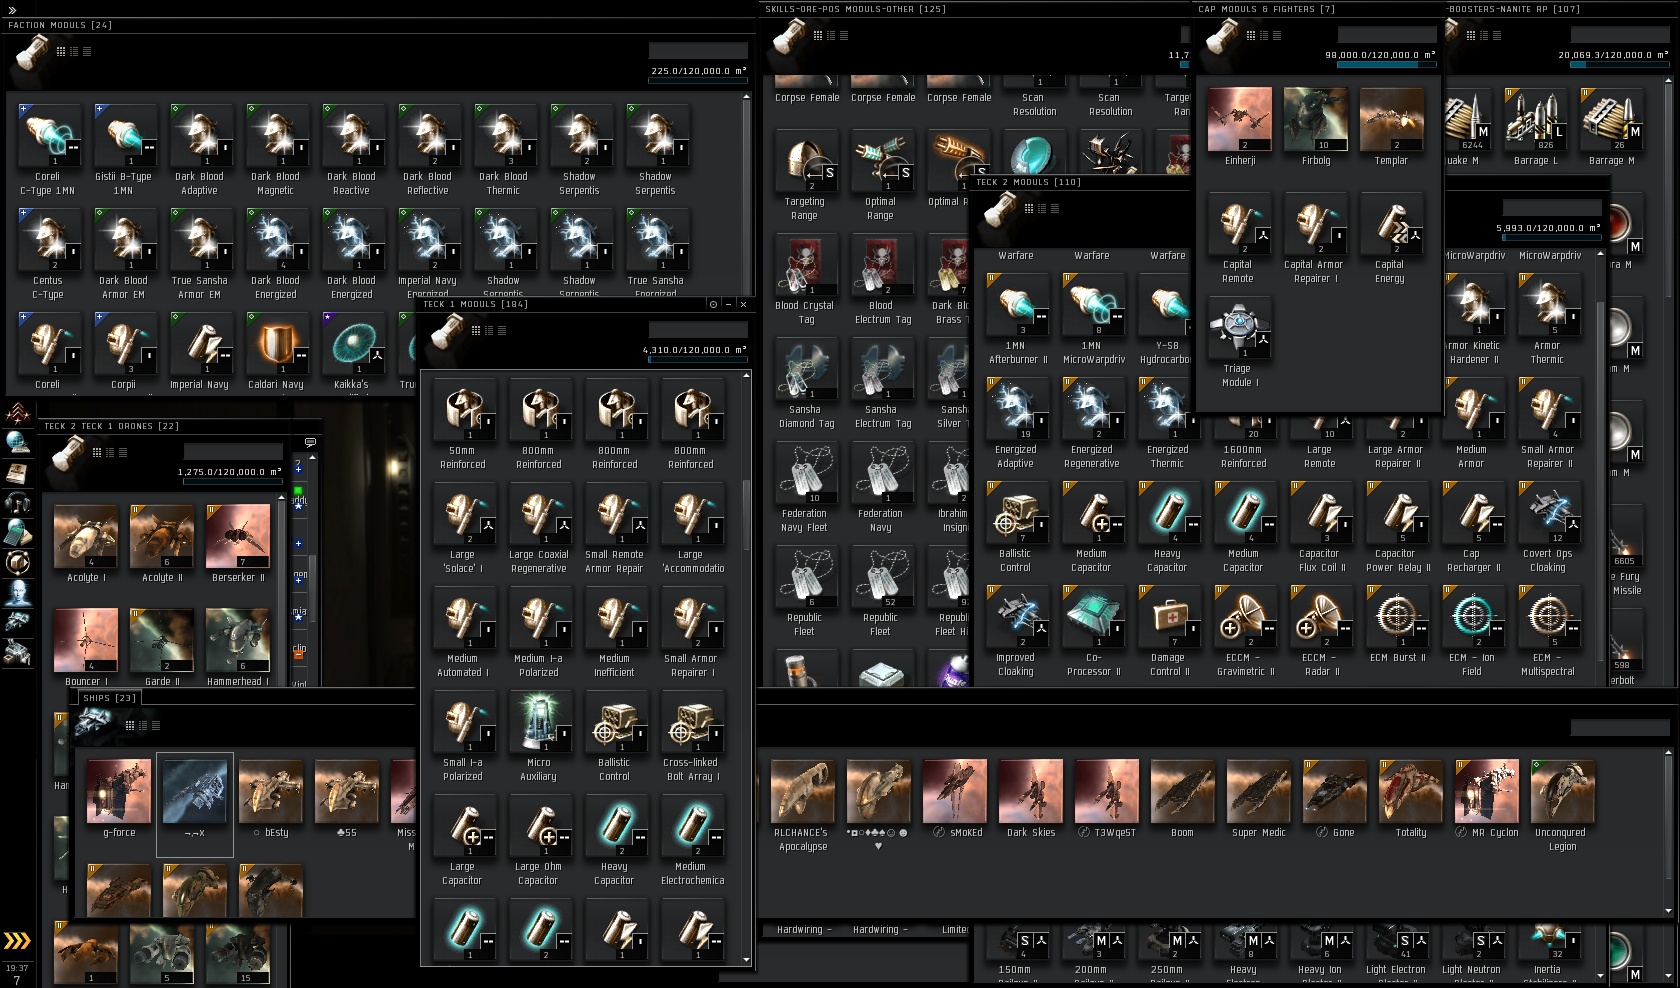Select the 50mm Reinforced plate in Teck 1 Moduls
The width and height of the screenshot is (1680, 988).
pyautogui.click(x=464, y=410)
